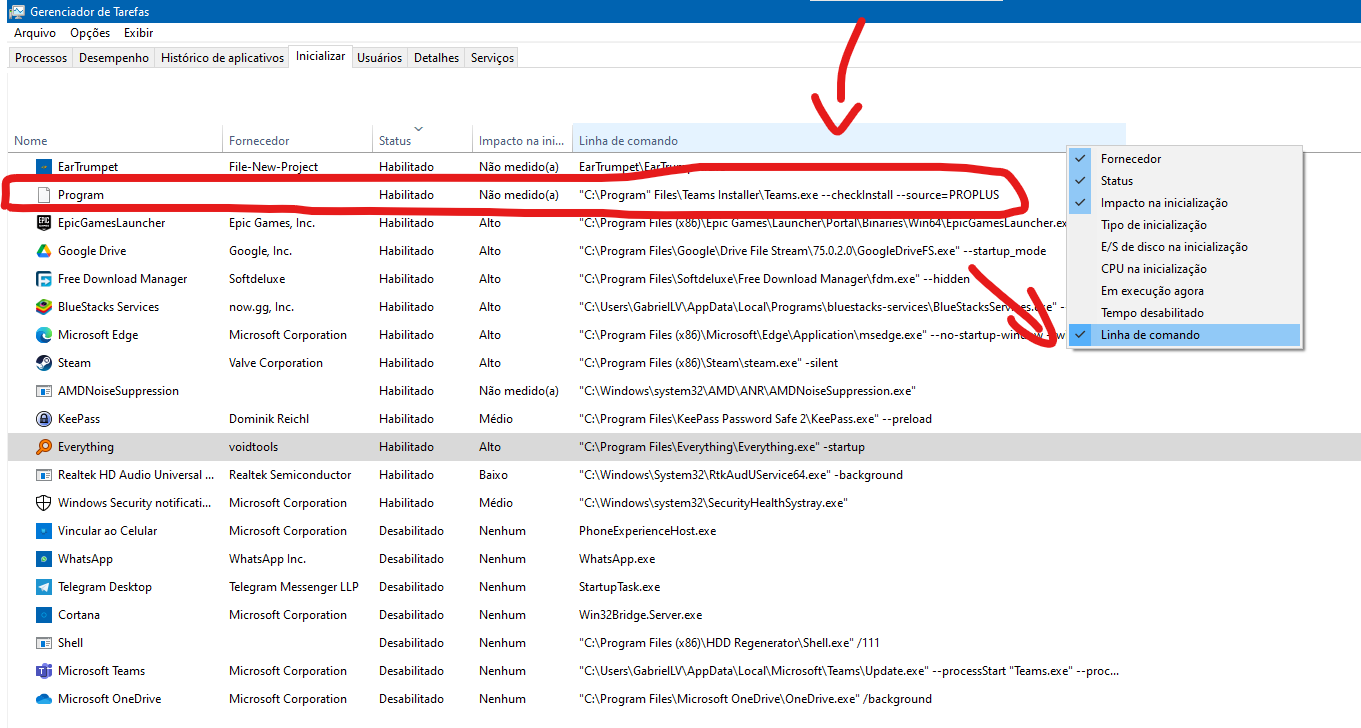Click the Windows Security shield icon

[43, 503]
